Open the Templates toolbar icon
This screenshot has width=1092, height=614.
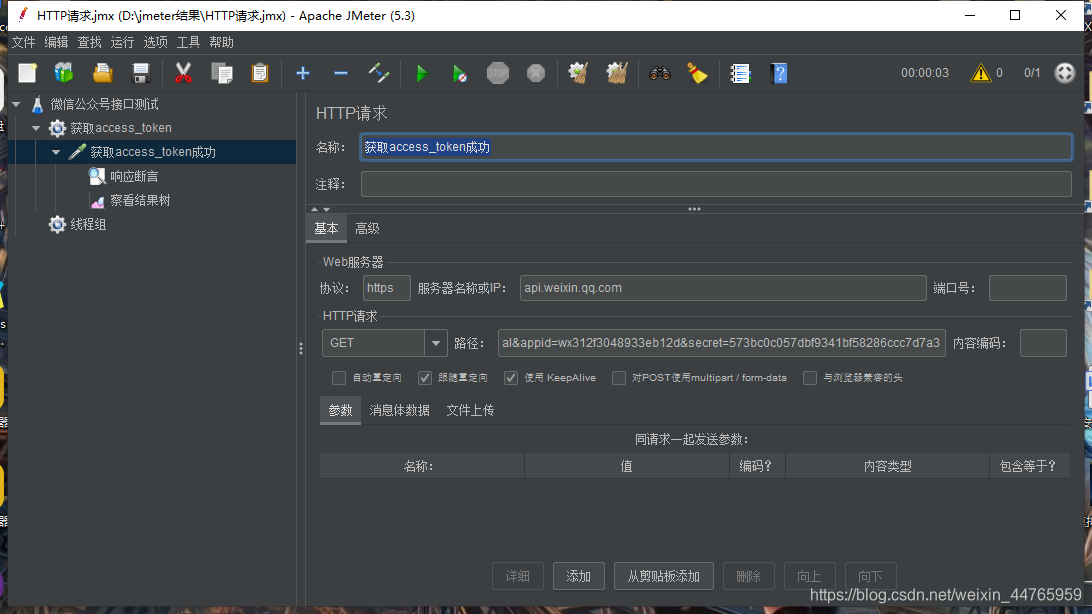pyautogui.click(x=64, y=73)
